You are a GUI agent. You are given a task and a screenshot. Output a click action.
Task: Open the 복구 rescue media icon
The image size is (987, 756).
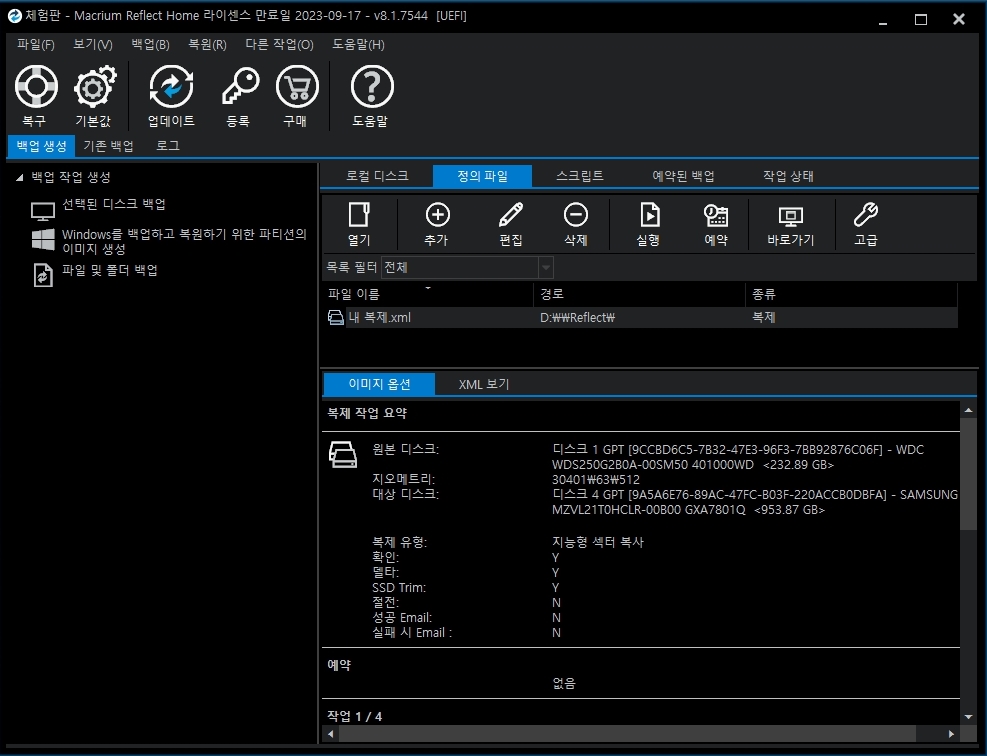pos(36,87)
